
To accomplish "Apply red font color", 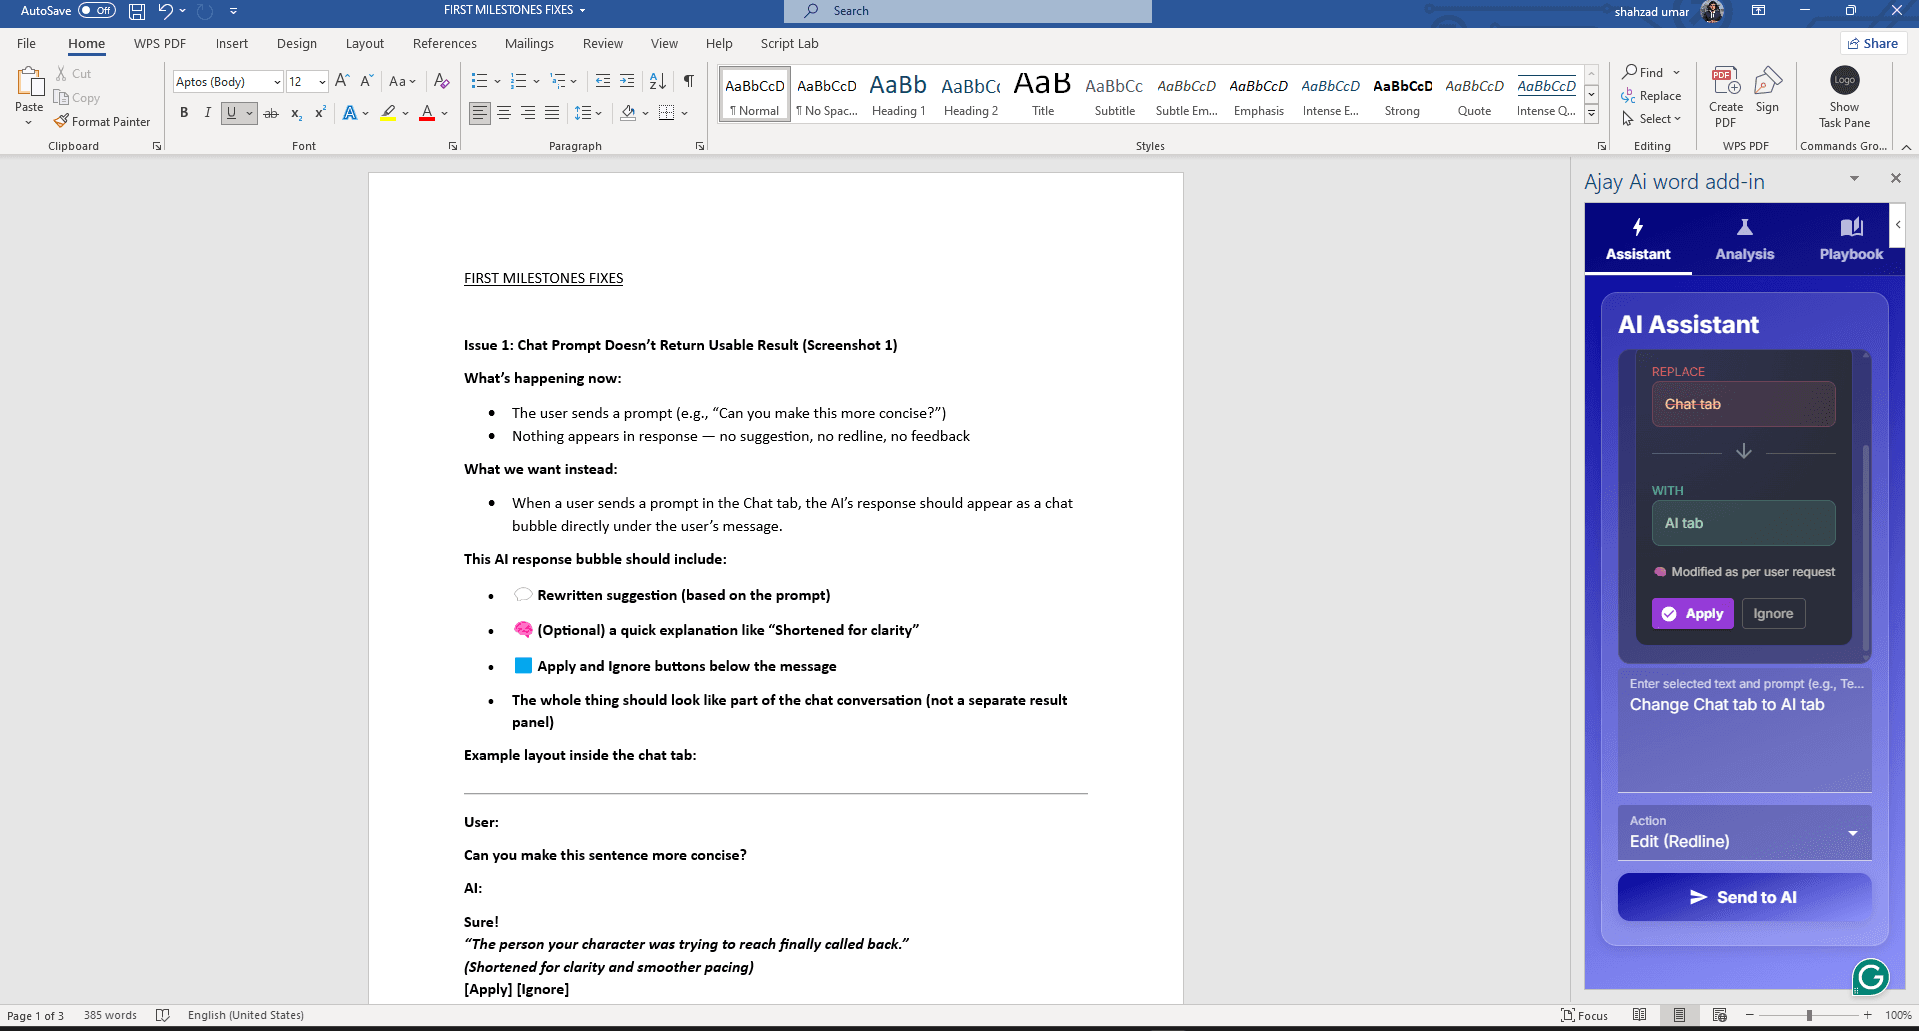I will [427, 113].
